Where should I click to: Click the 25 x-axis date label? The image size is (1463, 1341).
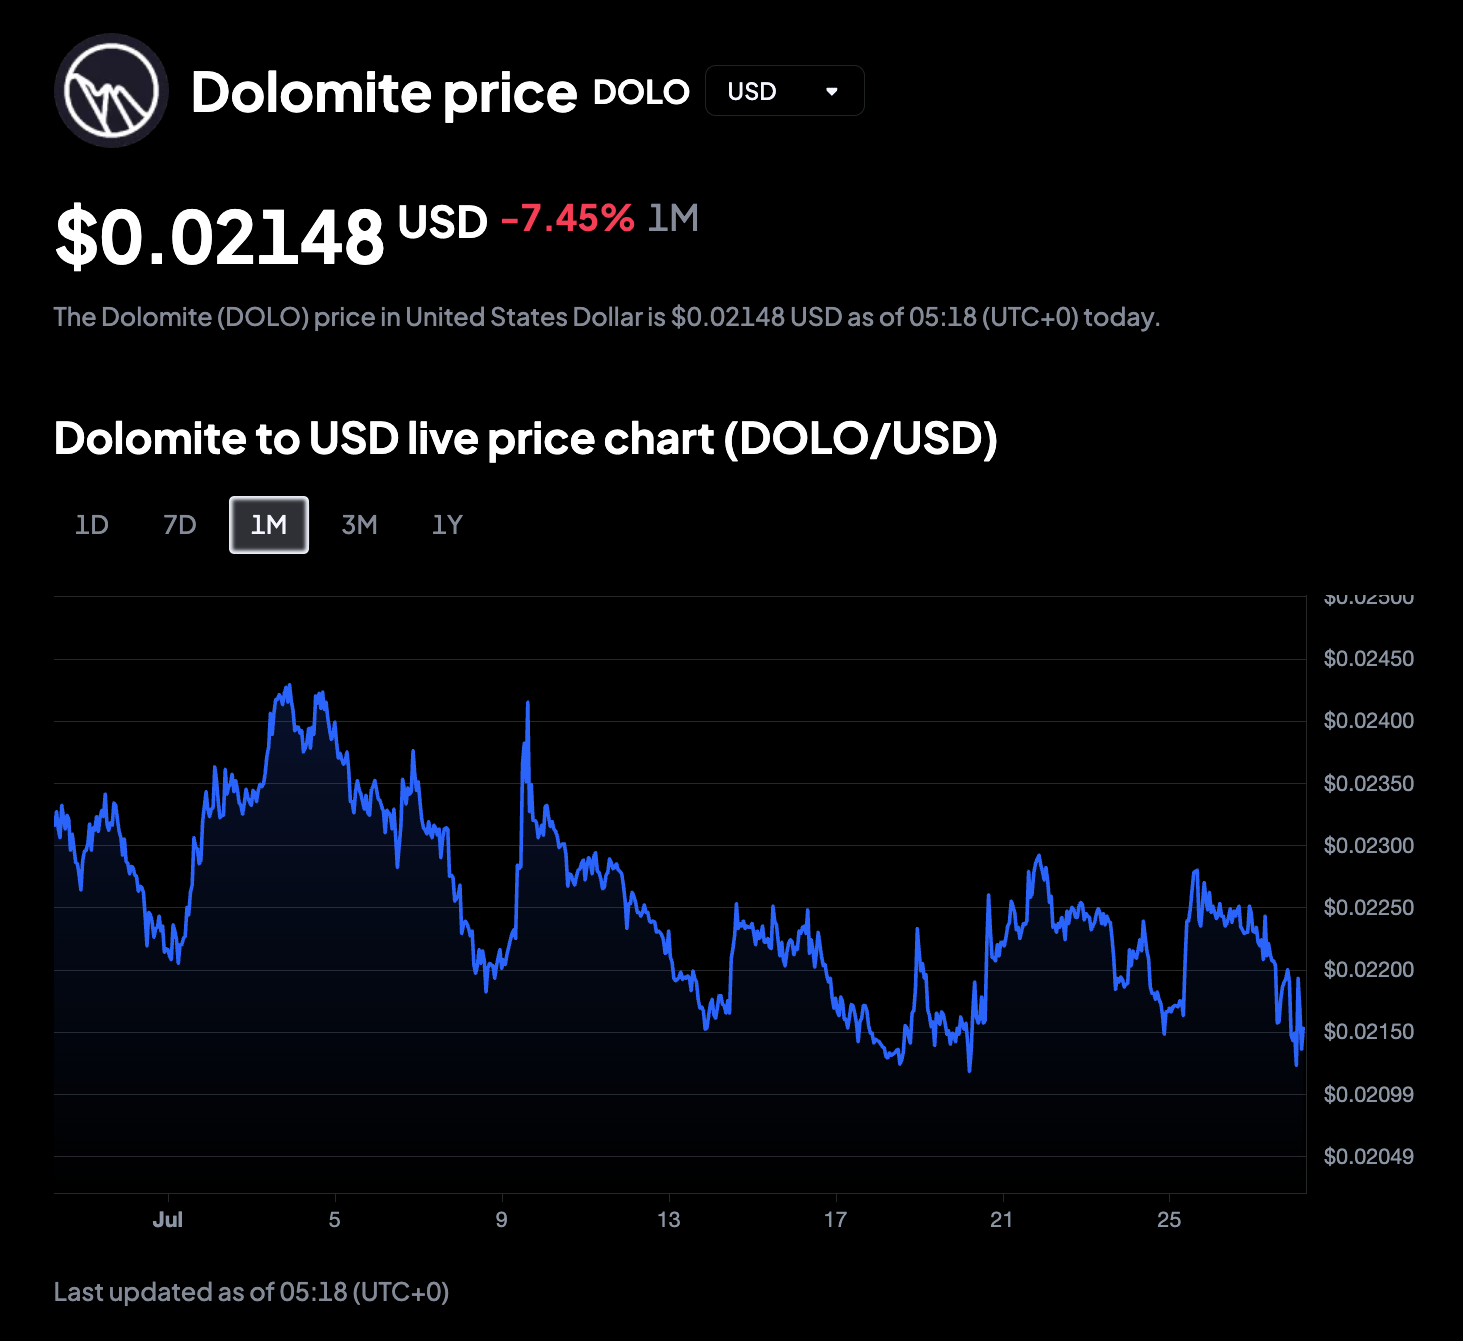tap(1169, 1220)
